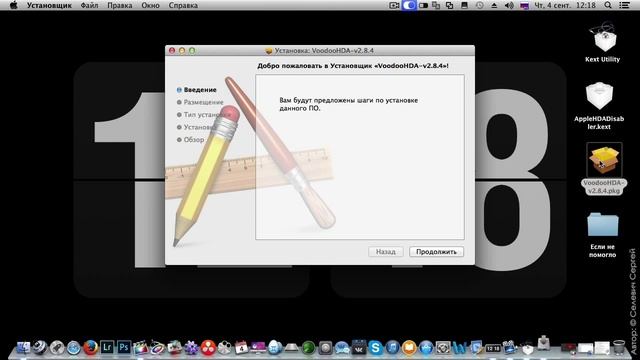Image resolution: width=640 pixels, height=360 pixels.
Task: Close the VoodooHDA installer window
Action: pyautogui.click(x=172, y=51)
